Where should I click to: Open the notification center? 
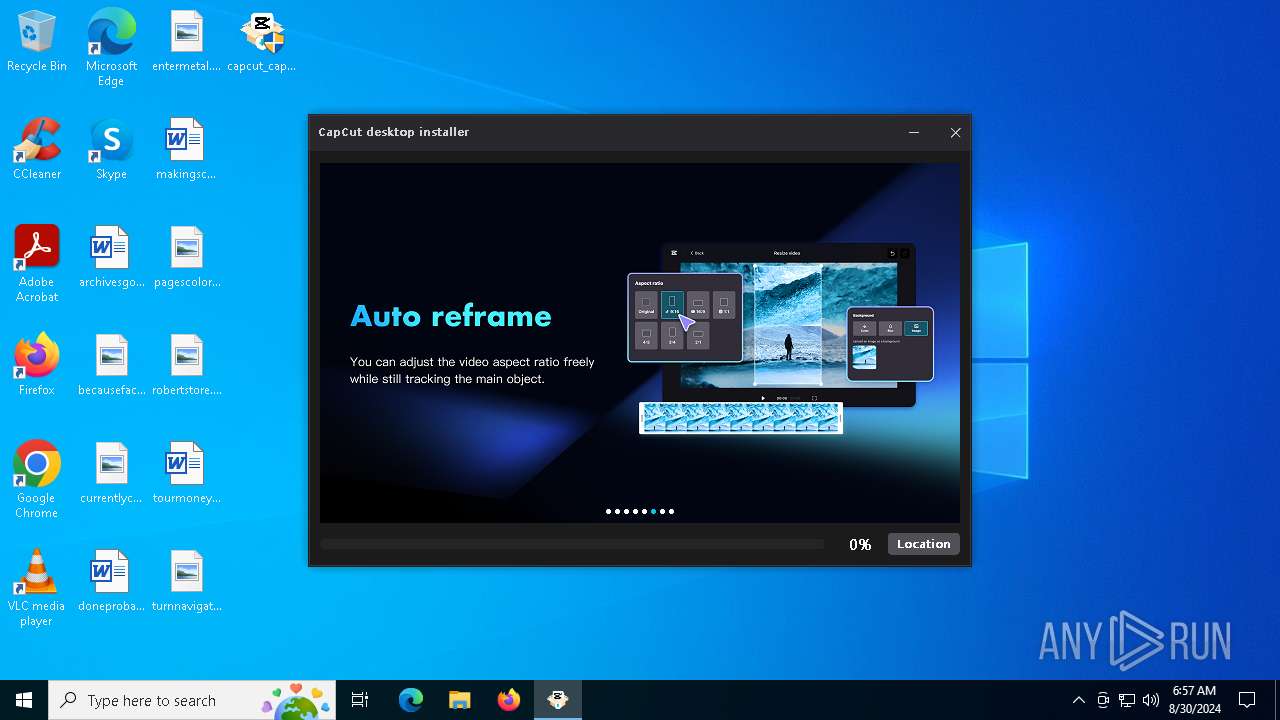coord(1247,700)
